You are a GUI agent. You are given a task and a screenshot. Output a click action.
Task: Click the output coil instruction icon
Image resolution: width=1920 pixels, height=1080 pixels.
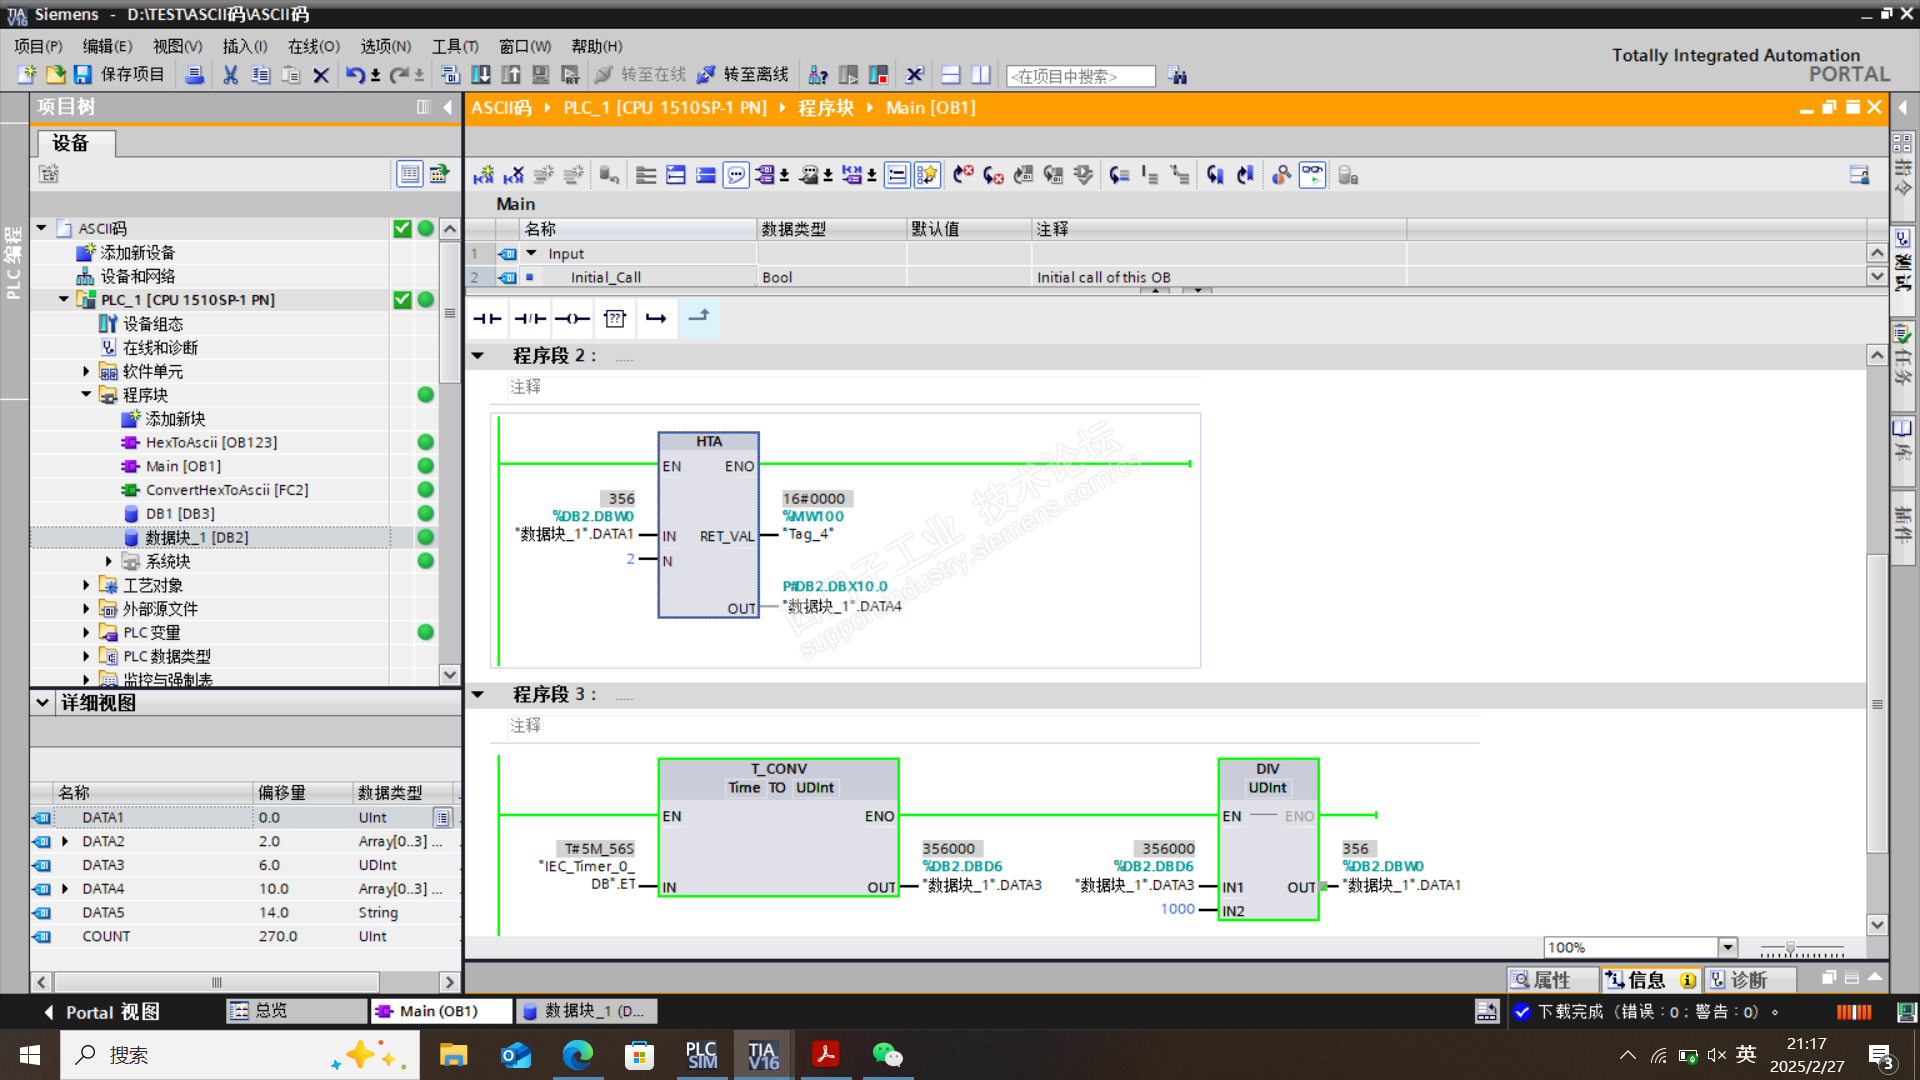(x=572, y=319)
